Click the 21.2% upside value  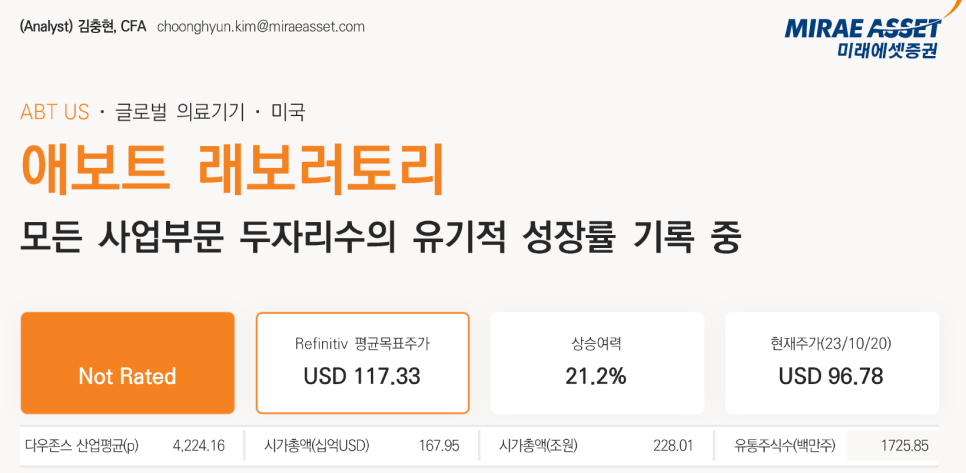click(596, 376)
